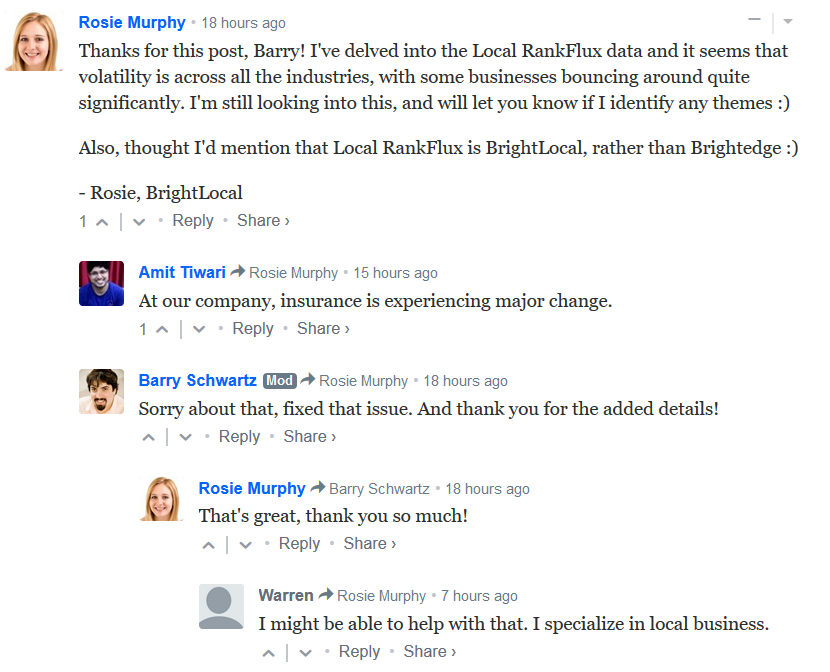The image size is (830, 672).
Task: Open Amit Tiwari's profile name link
Action: click(182, 272)
